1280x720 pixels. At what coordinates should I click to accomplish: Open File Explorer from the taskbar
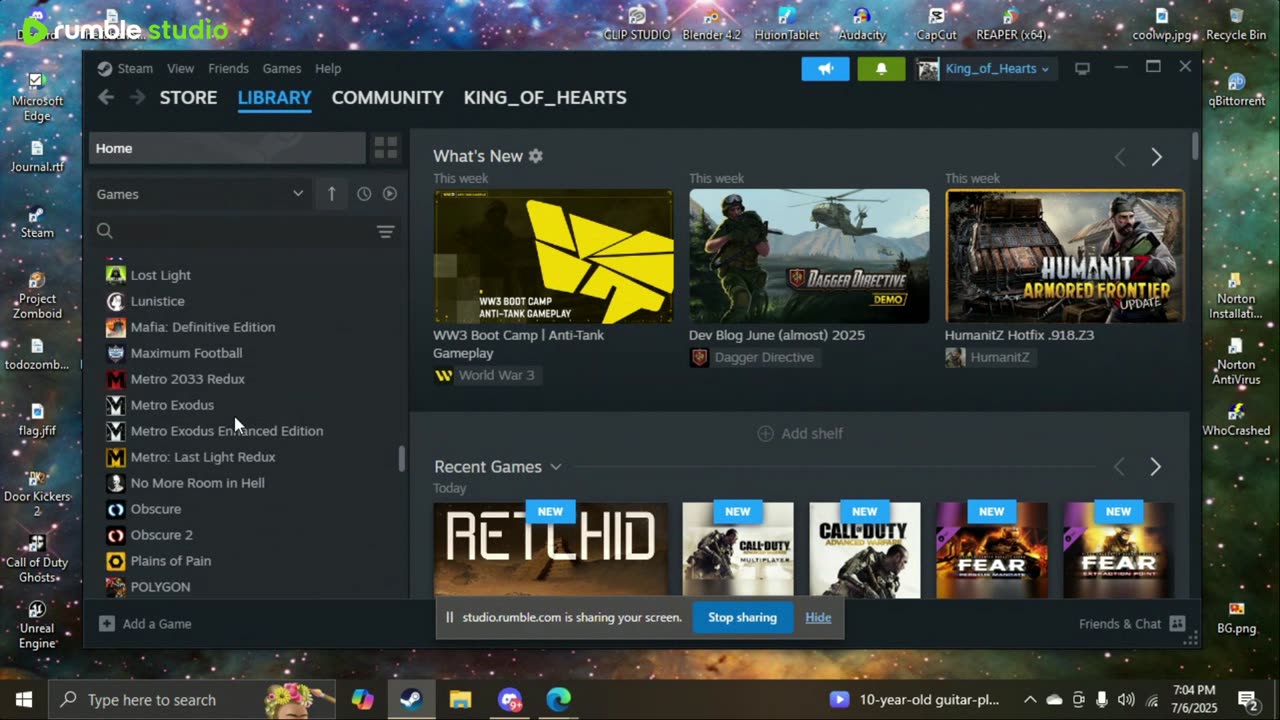[x=460, y=699]
